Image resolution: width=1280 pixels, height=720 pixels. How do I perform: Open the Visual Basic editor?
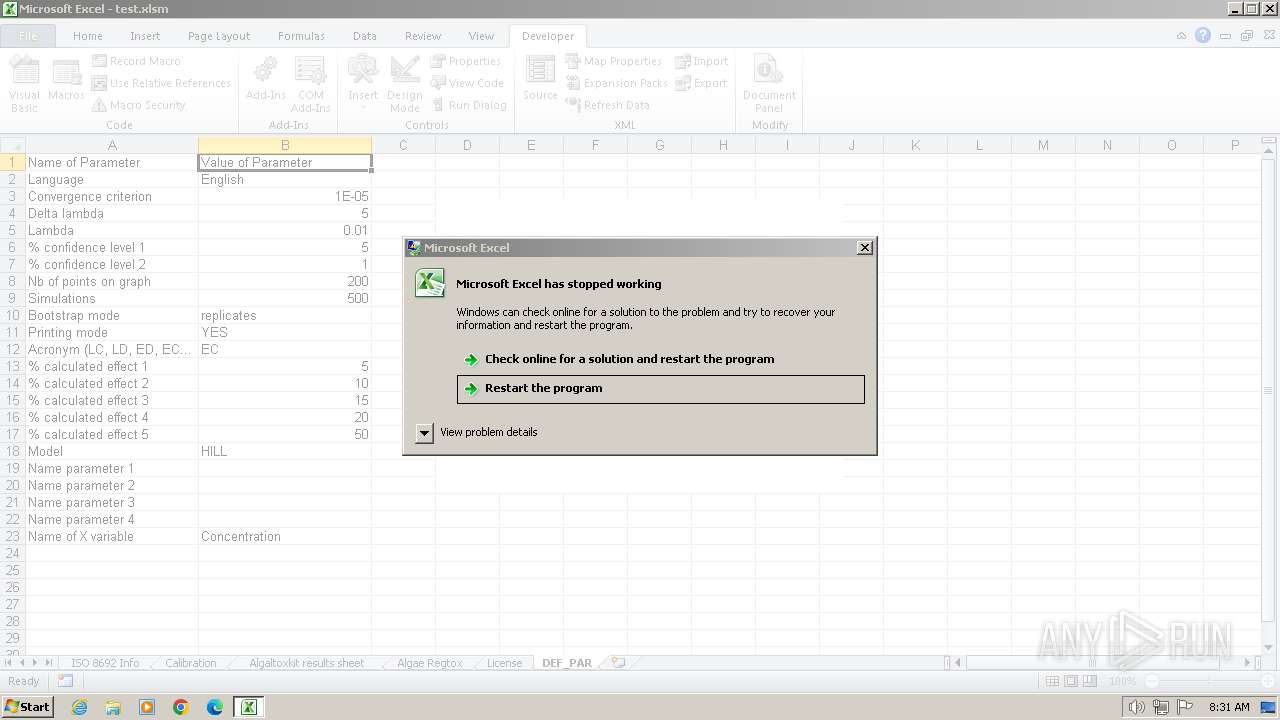[x=25, y=85]
